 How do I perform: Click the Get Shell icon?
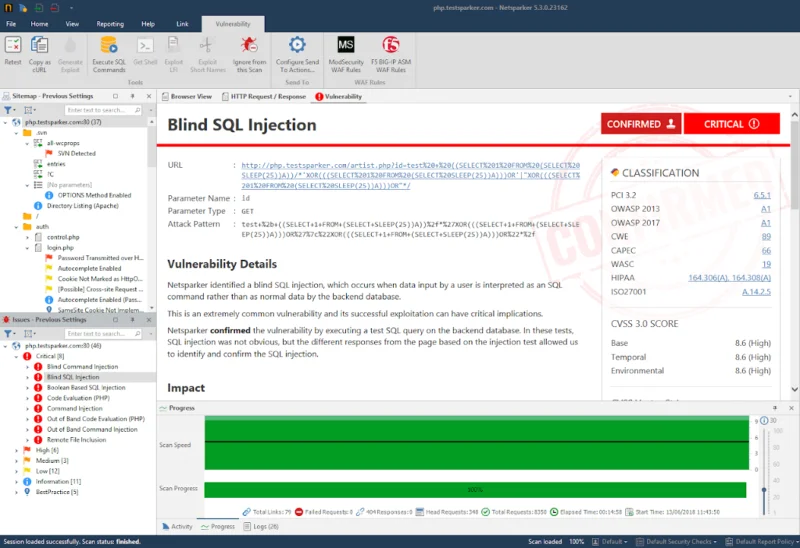tap(145, 45)
